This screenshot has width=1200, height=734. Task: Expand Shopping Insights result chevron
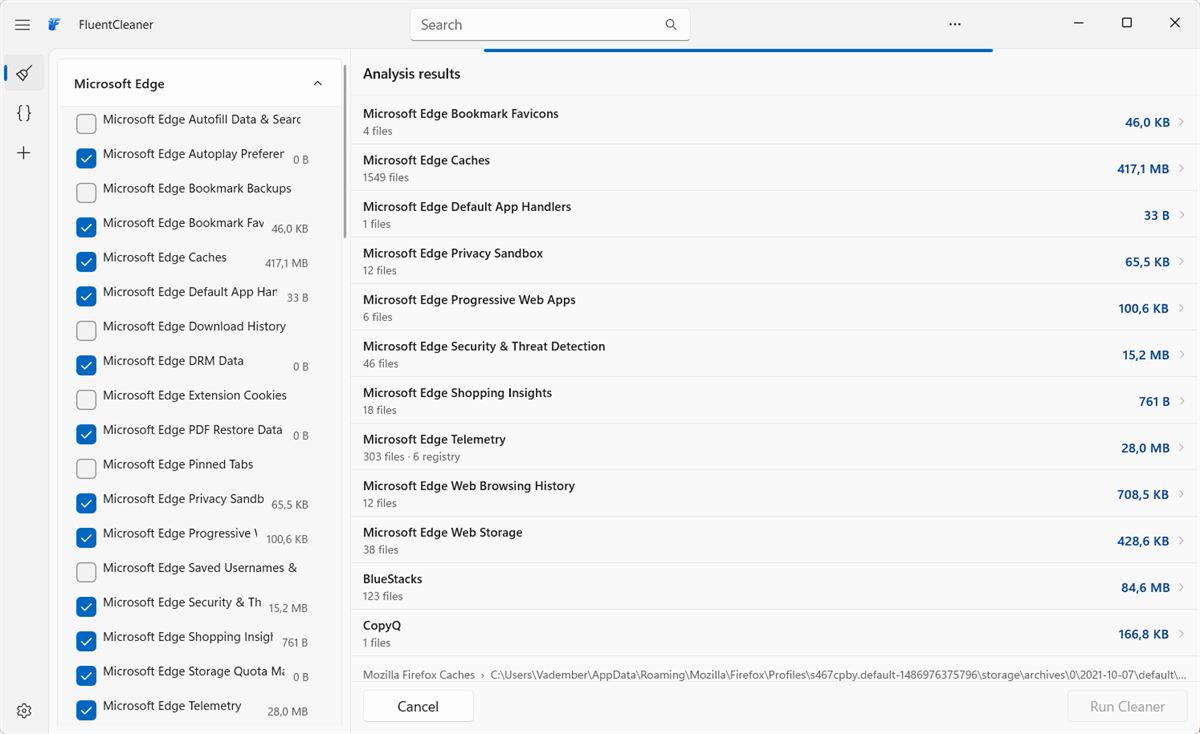1181,401
